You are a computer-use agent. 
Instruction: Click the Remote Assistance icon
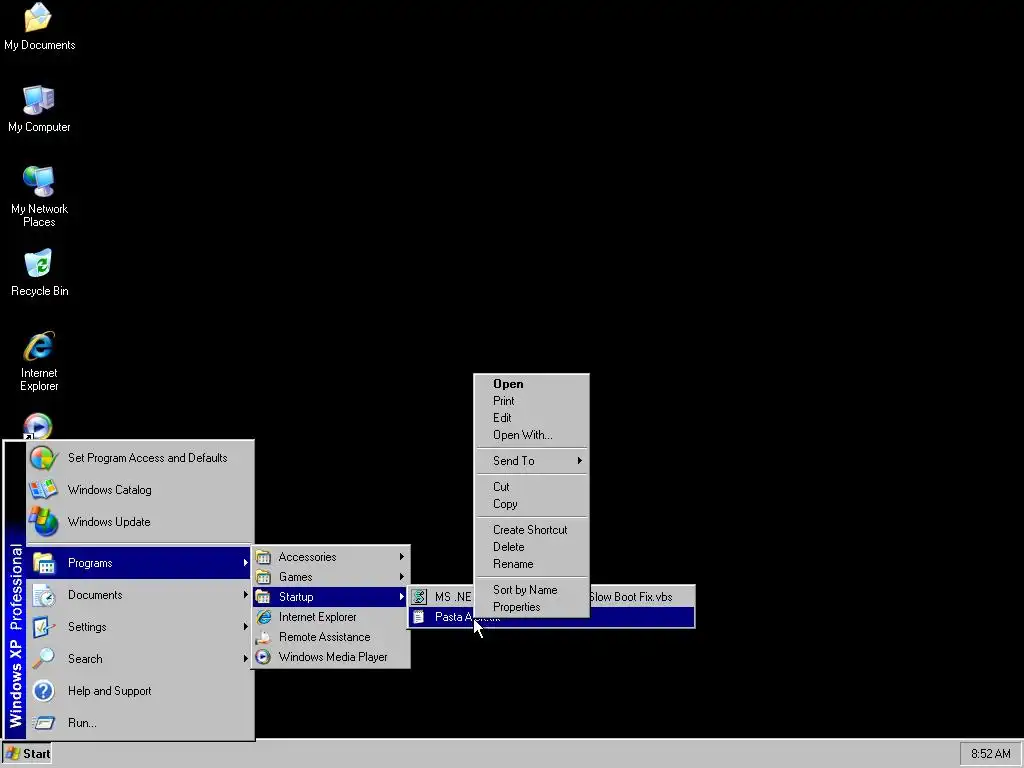[x=263, y=637]
